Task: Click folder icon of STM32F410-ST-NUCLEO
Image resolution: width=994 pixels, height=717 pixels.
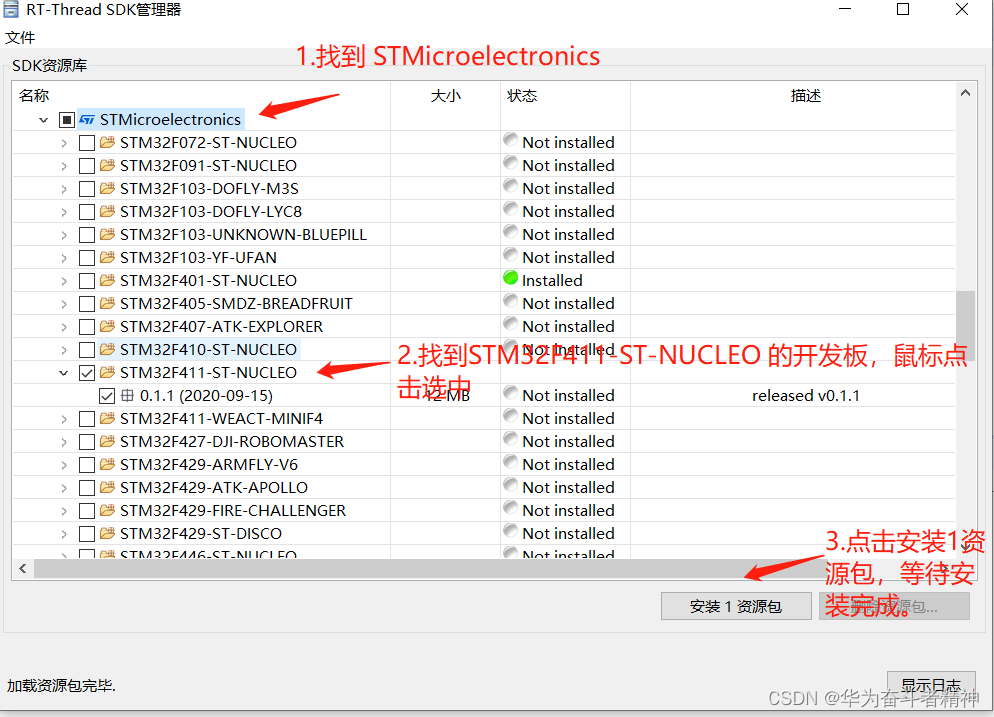Action: [x=107, y=349]
